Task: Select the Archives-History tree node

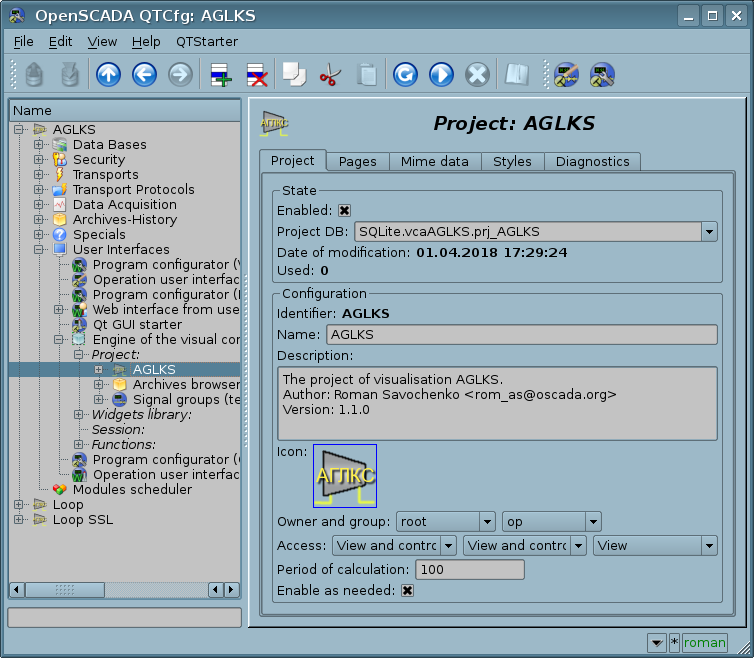Action: pos(125,219)
